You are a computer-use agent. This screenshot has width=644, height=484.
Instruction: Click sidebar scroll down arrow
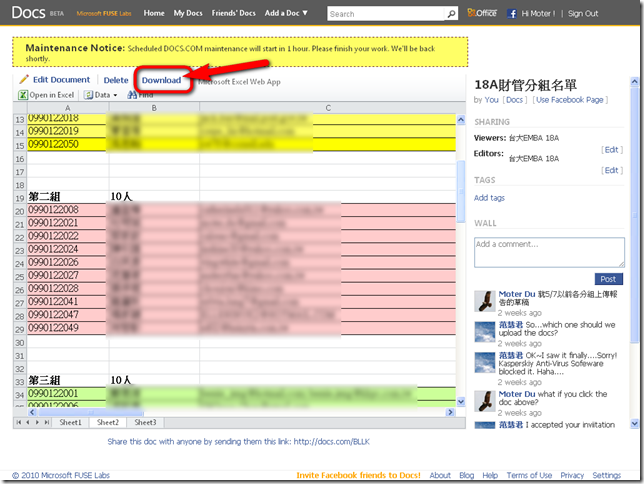coord(635,423)
